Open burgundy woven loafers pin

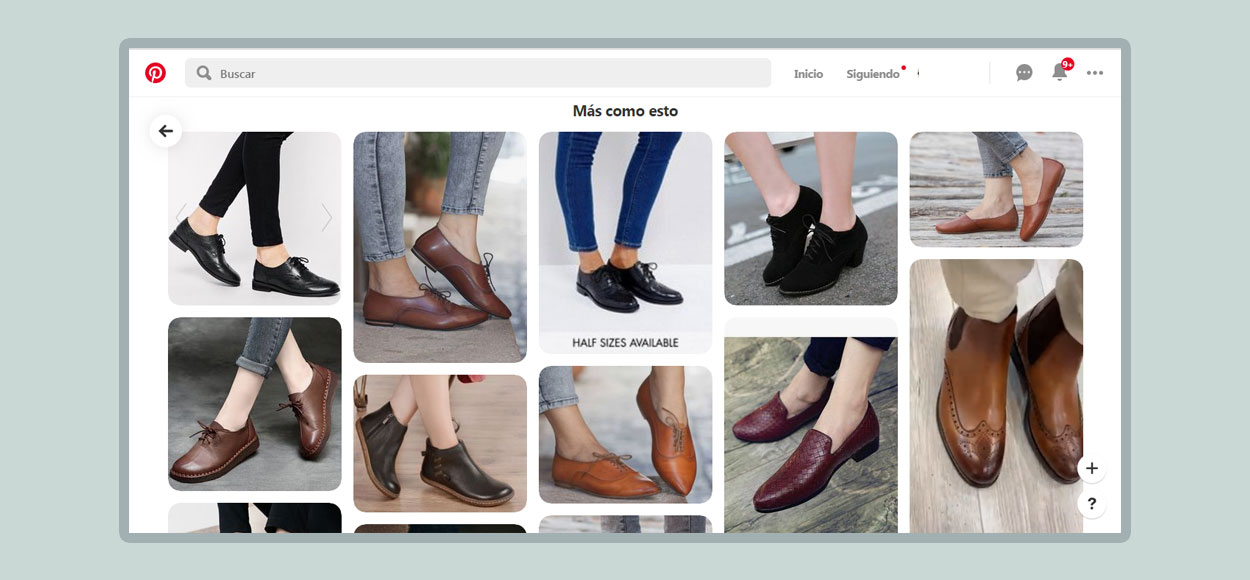(x=811, y=425)
